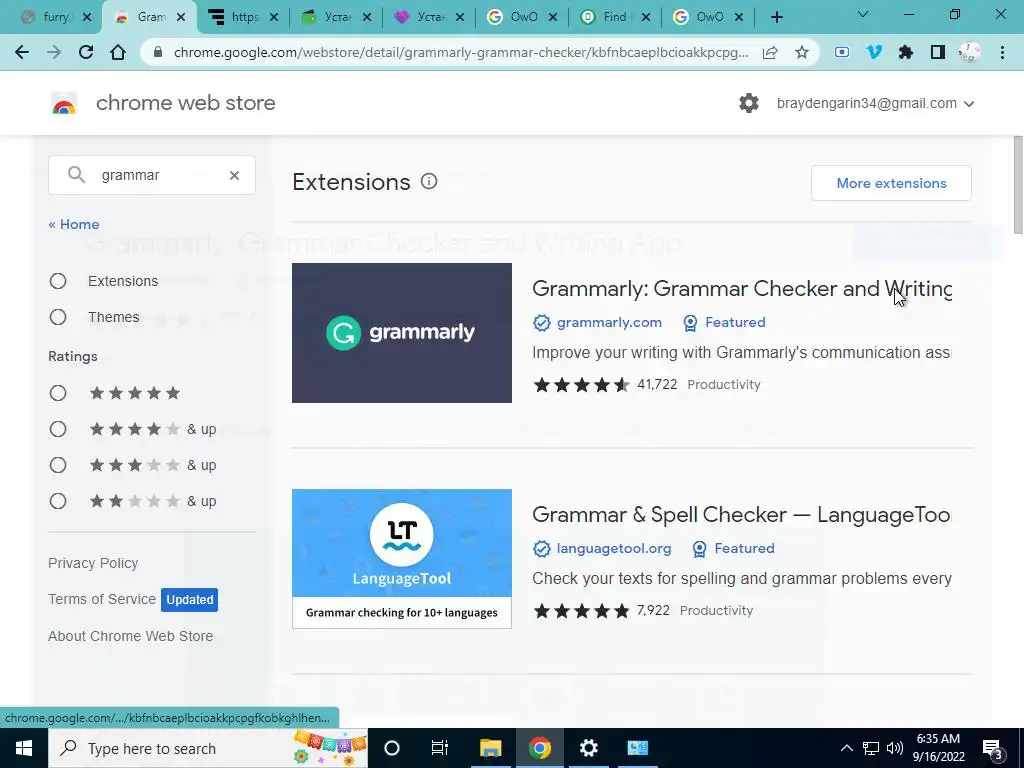This screenshot has width=1024, height=768.
Task: Open the tab search chevron in title bar
Action: click(863, 14)
